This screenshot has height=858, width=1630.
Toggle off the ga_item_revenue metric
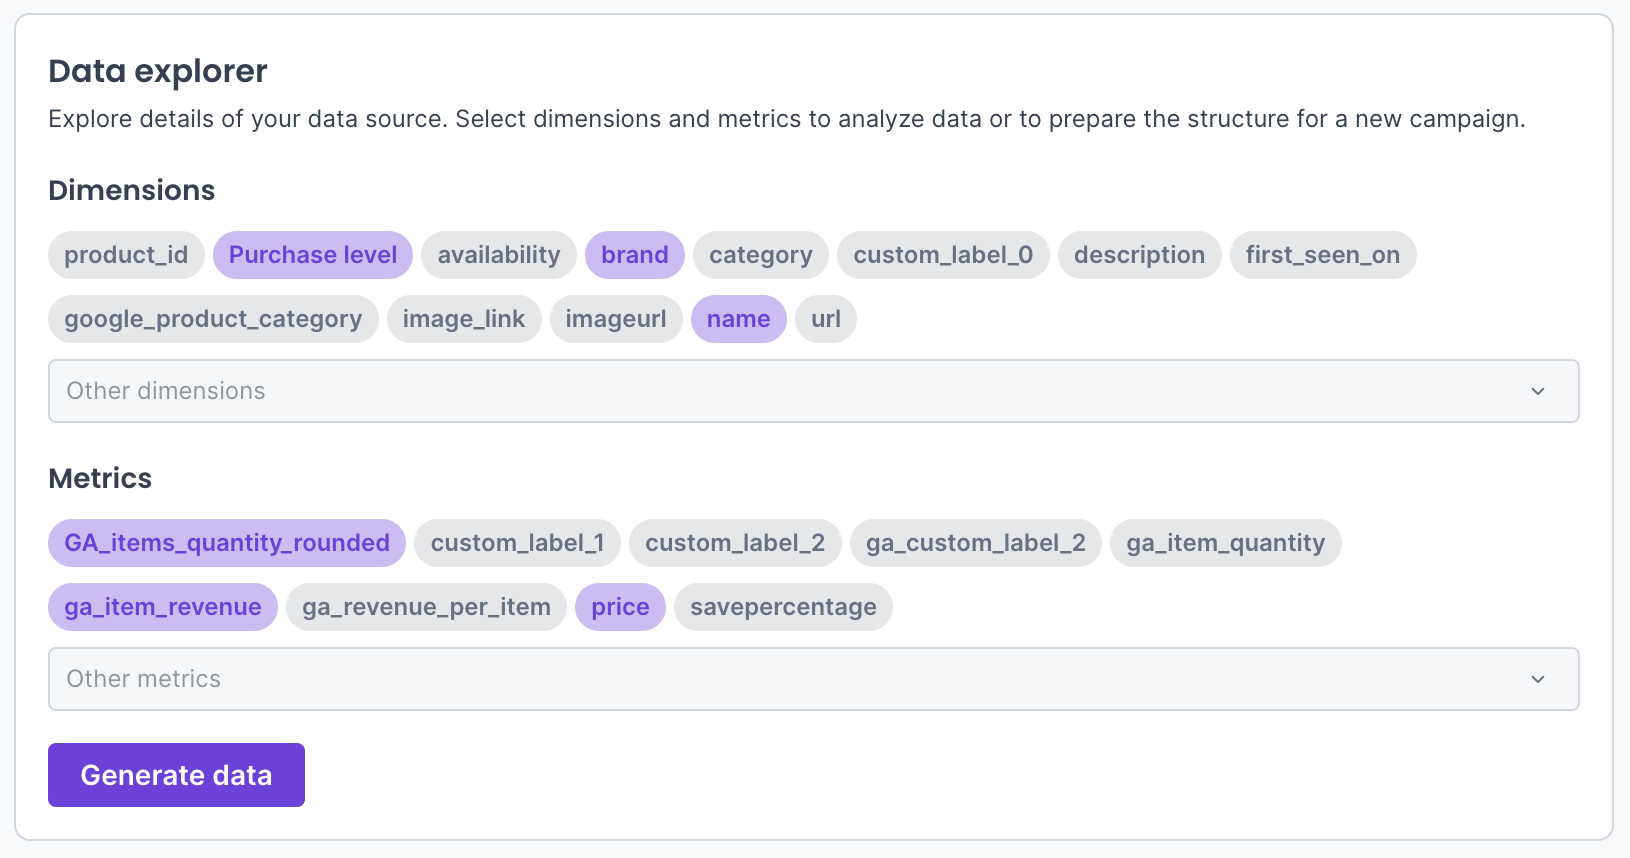(163, 607)
